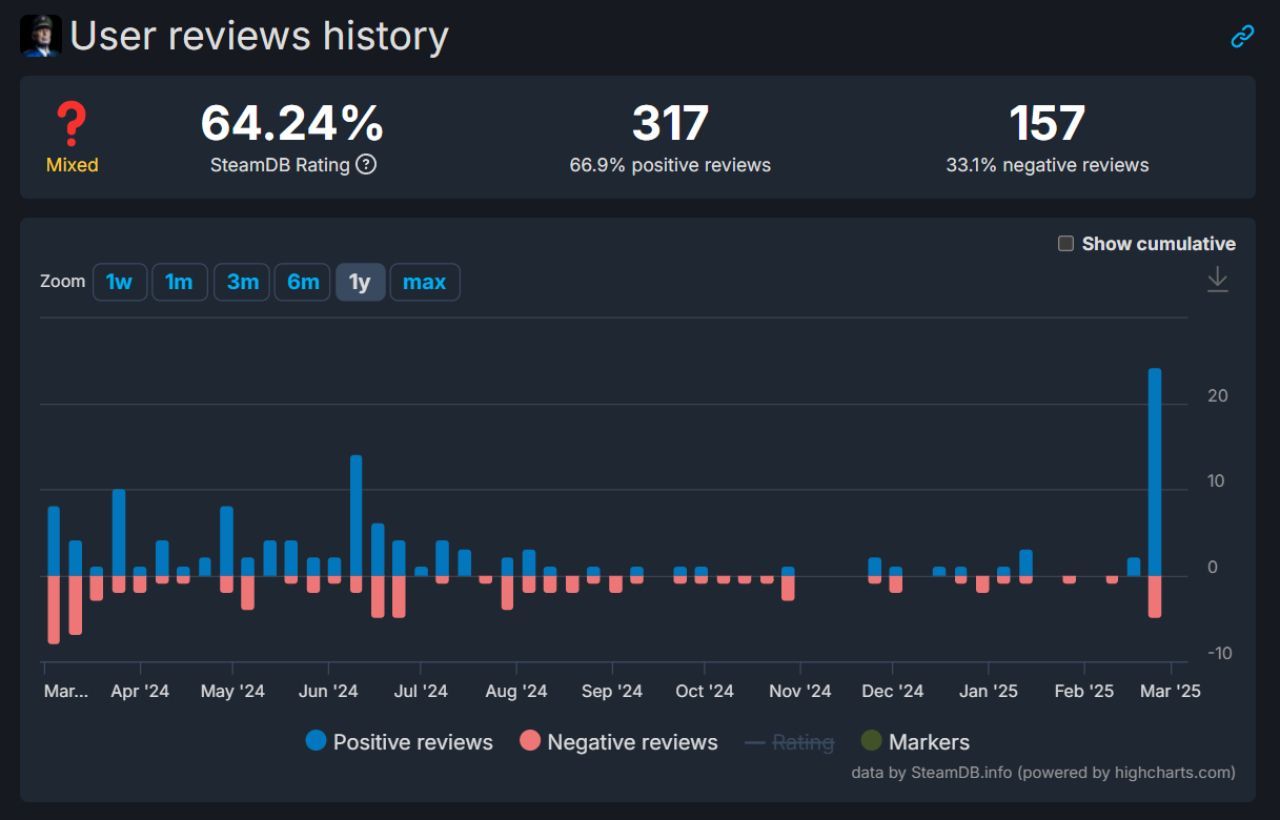Viewport: 1280px width, 820px height.
Task: Zoom chart to 6m
Action: [303, 282]
